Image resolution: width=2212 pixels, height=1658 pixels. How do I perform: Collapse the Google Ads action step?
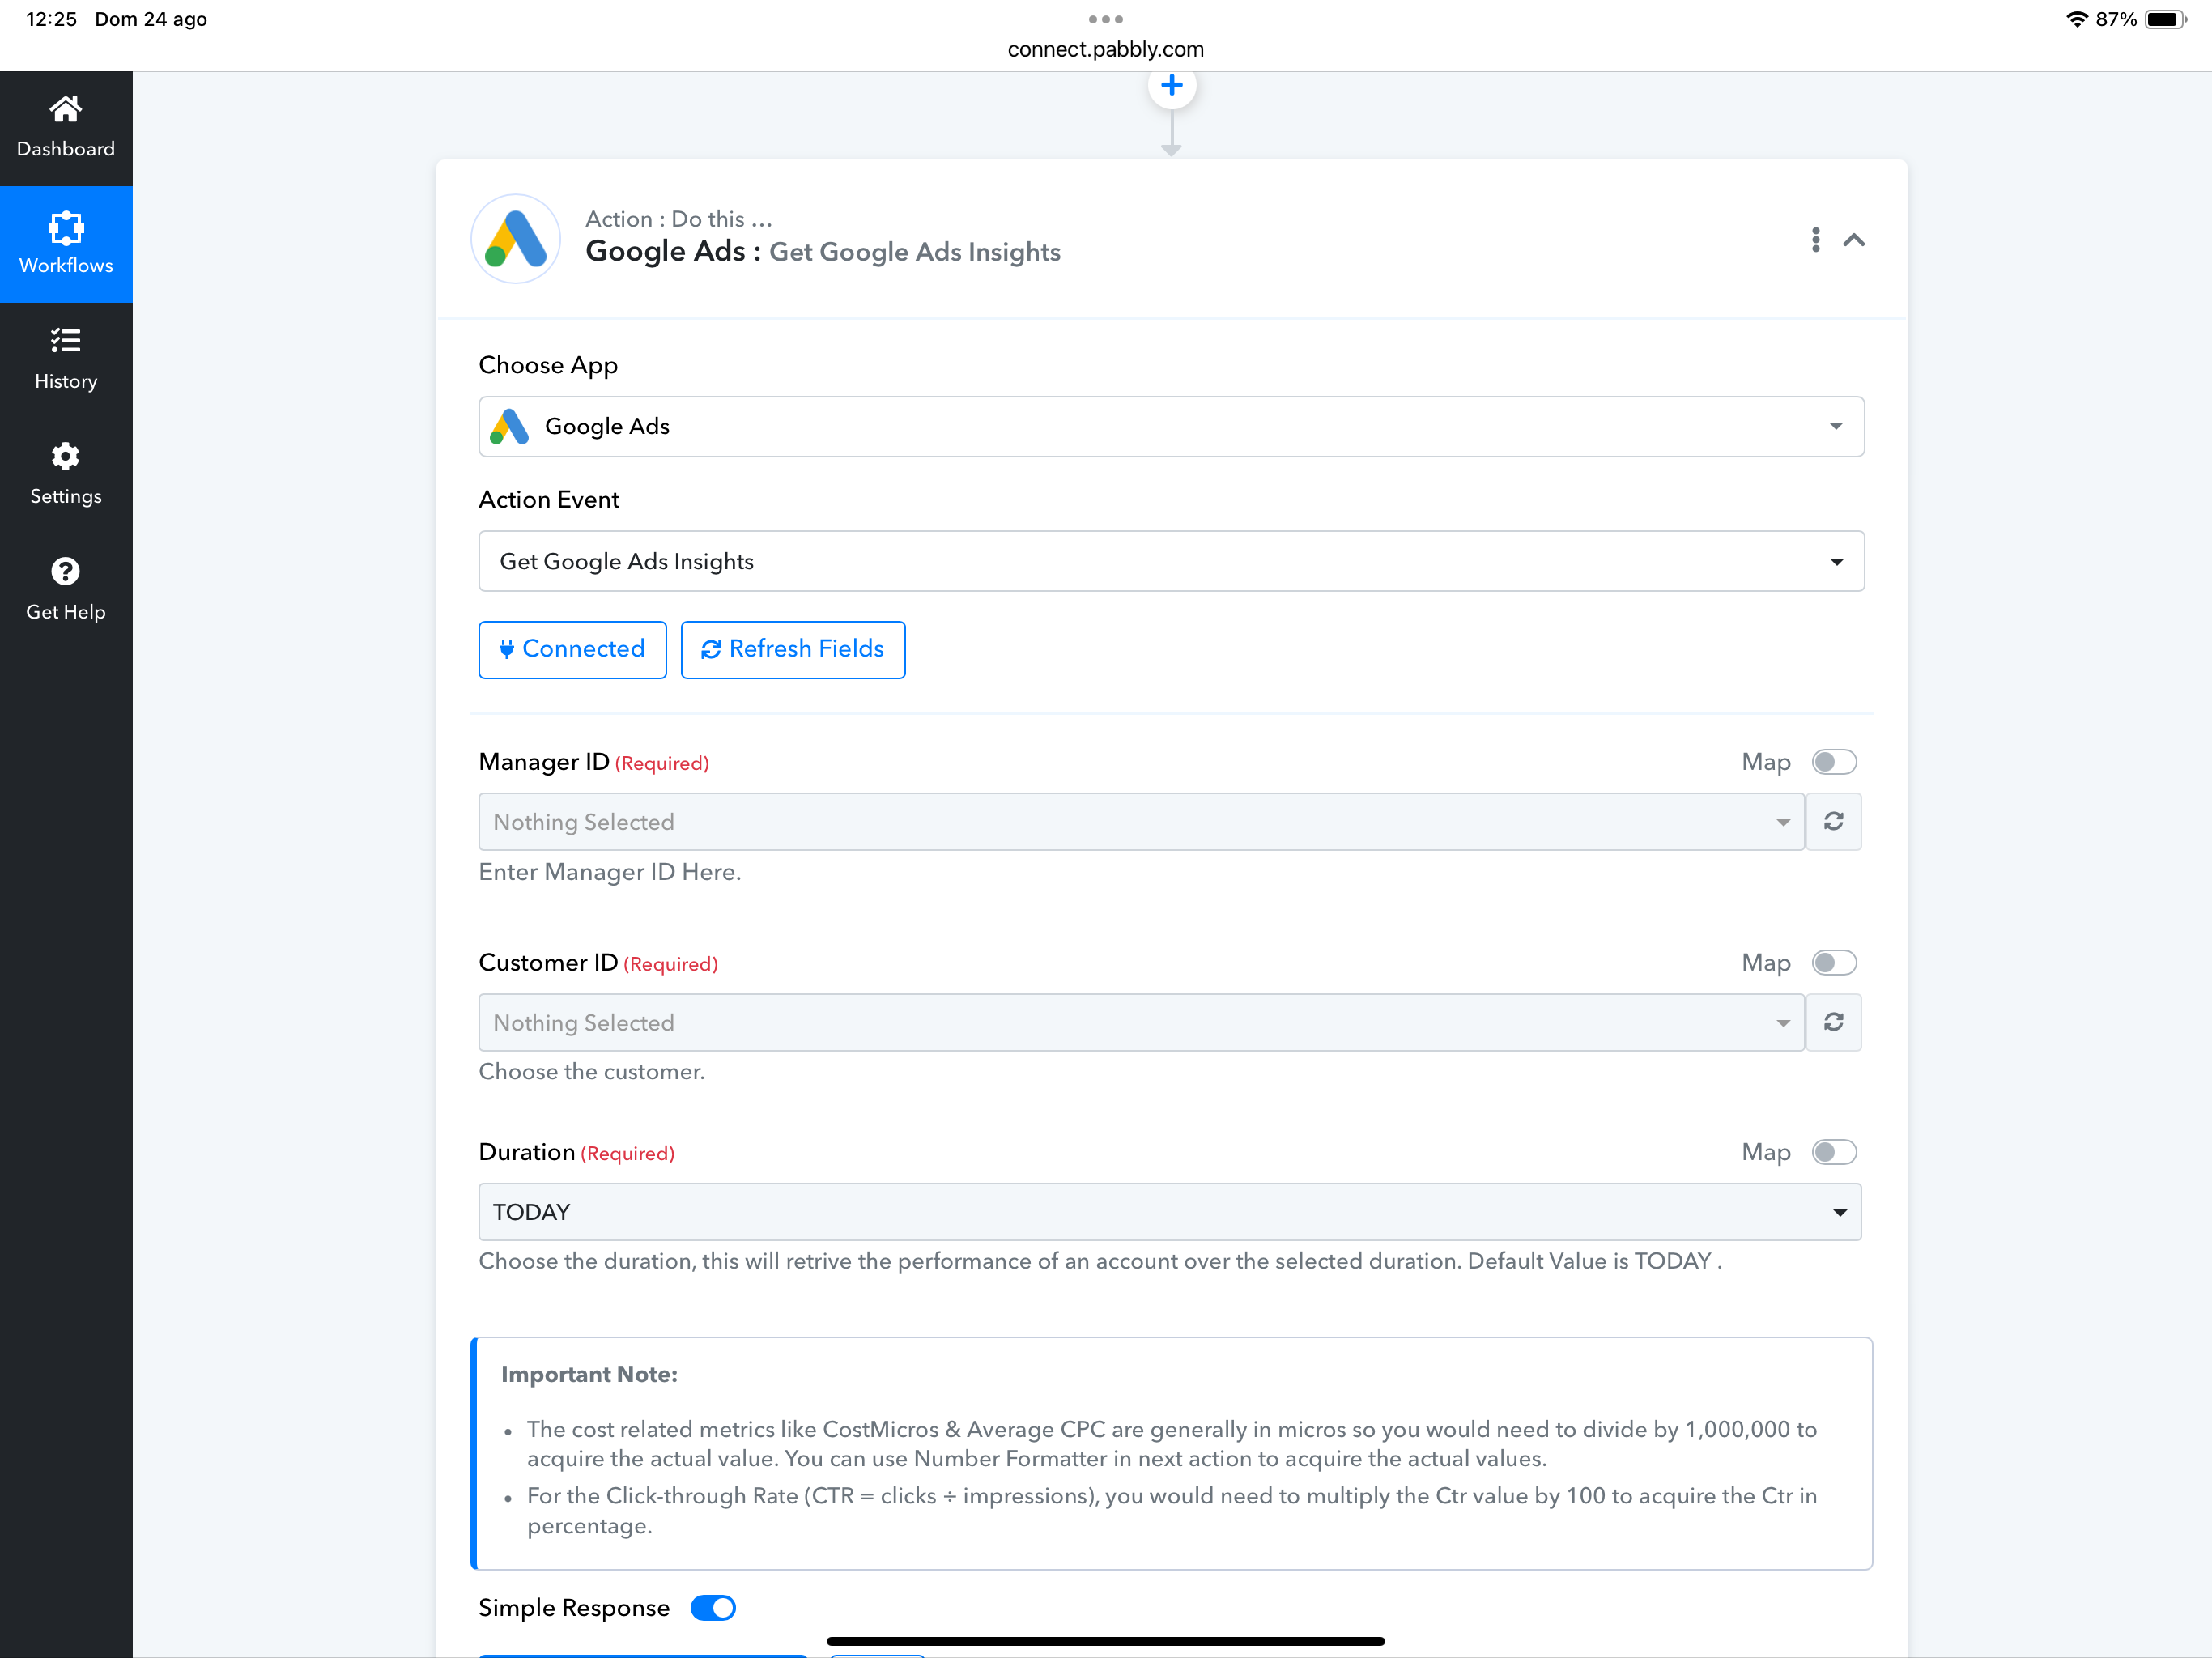click(1854, 240)
